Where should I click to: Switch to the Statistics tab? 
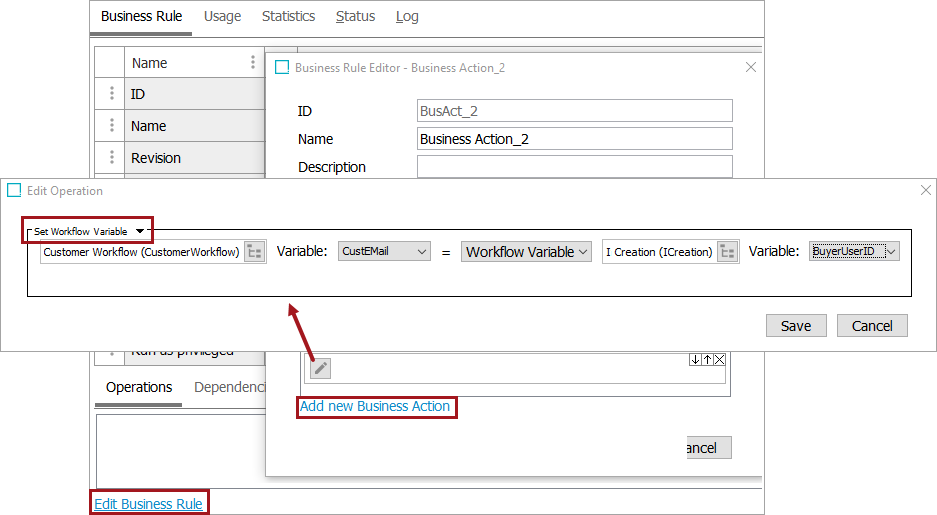[x=288, y=16]
